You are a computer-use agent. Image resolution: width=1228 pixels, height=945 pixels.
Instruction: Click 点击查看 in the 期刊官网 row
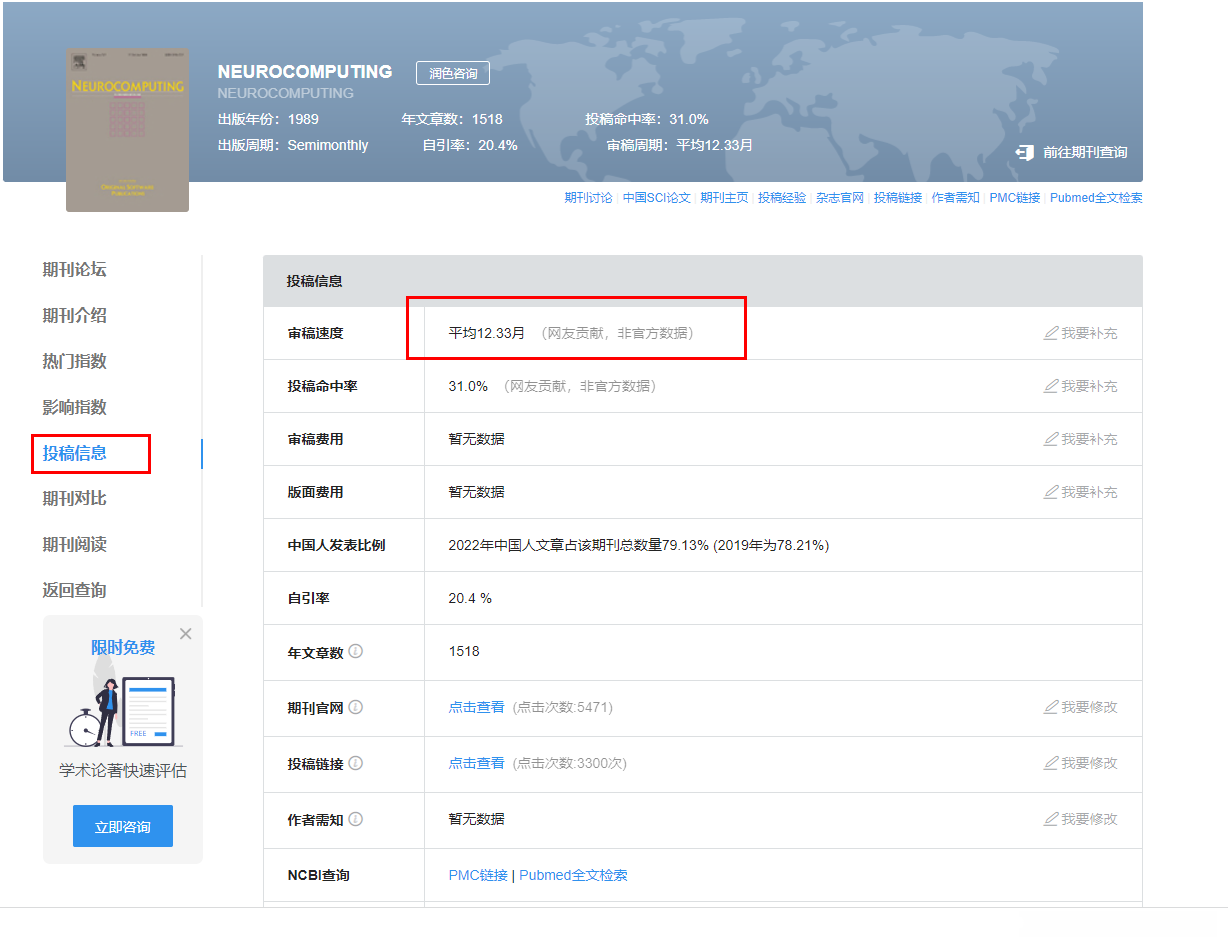click(x=477, y=707)
